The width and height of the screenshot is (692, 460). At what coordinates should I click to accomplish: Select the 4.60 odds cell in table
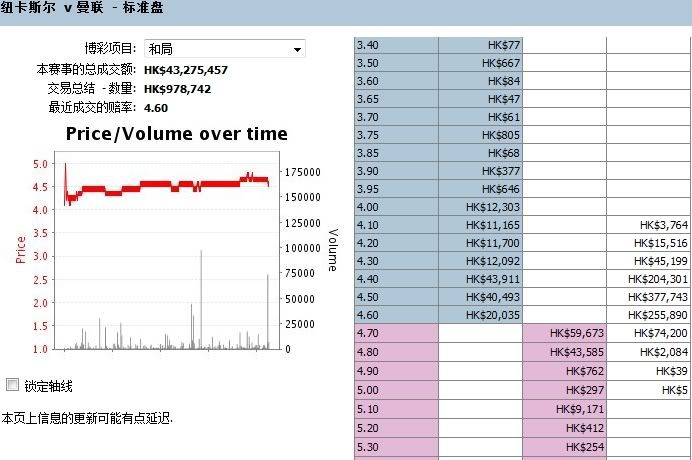[x=396, y=315]
